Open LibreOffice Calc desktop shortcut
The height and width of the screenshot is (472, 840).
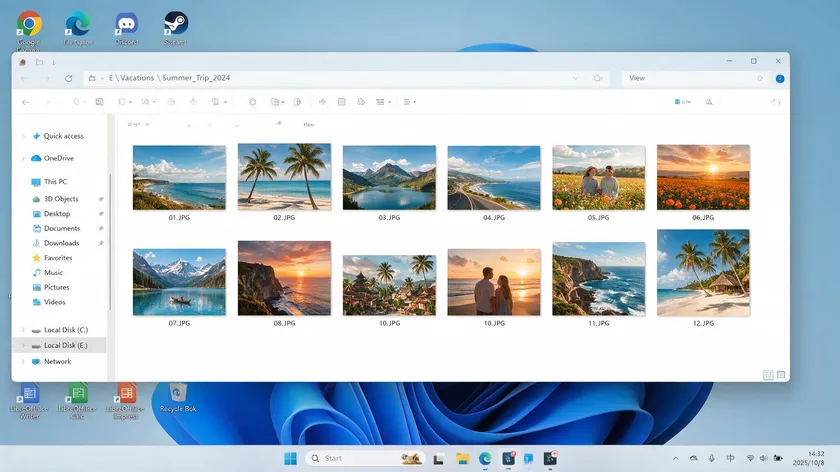[x=77, y=401]
